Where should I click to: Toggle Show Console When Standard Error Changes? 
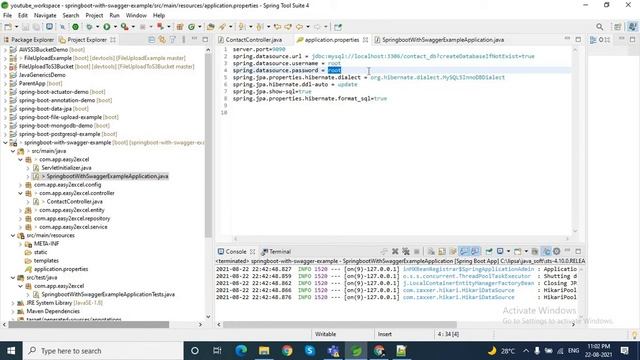pyautogui.click(x=475, y=251)
